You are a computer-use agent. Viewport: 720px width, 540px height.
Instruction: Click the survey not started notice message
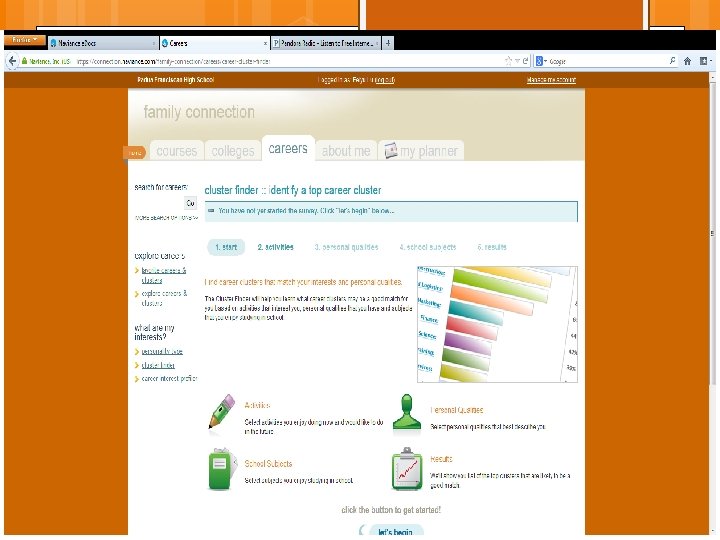(x=391, y=211)
